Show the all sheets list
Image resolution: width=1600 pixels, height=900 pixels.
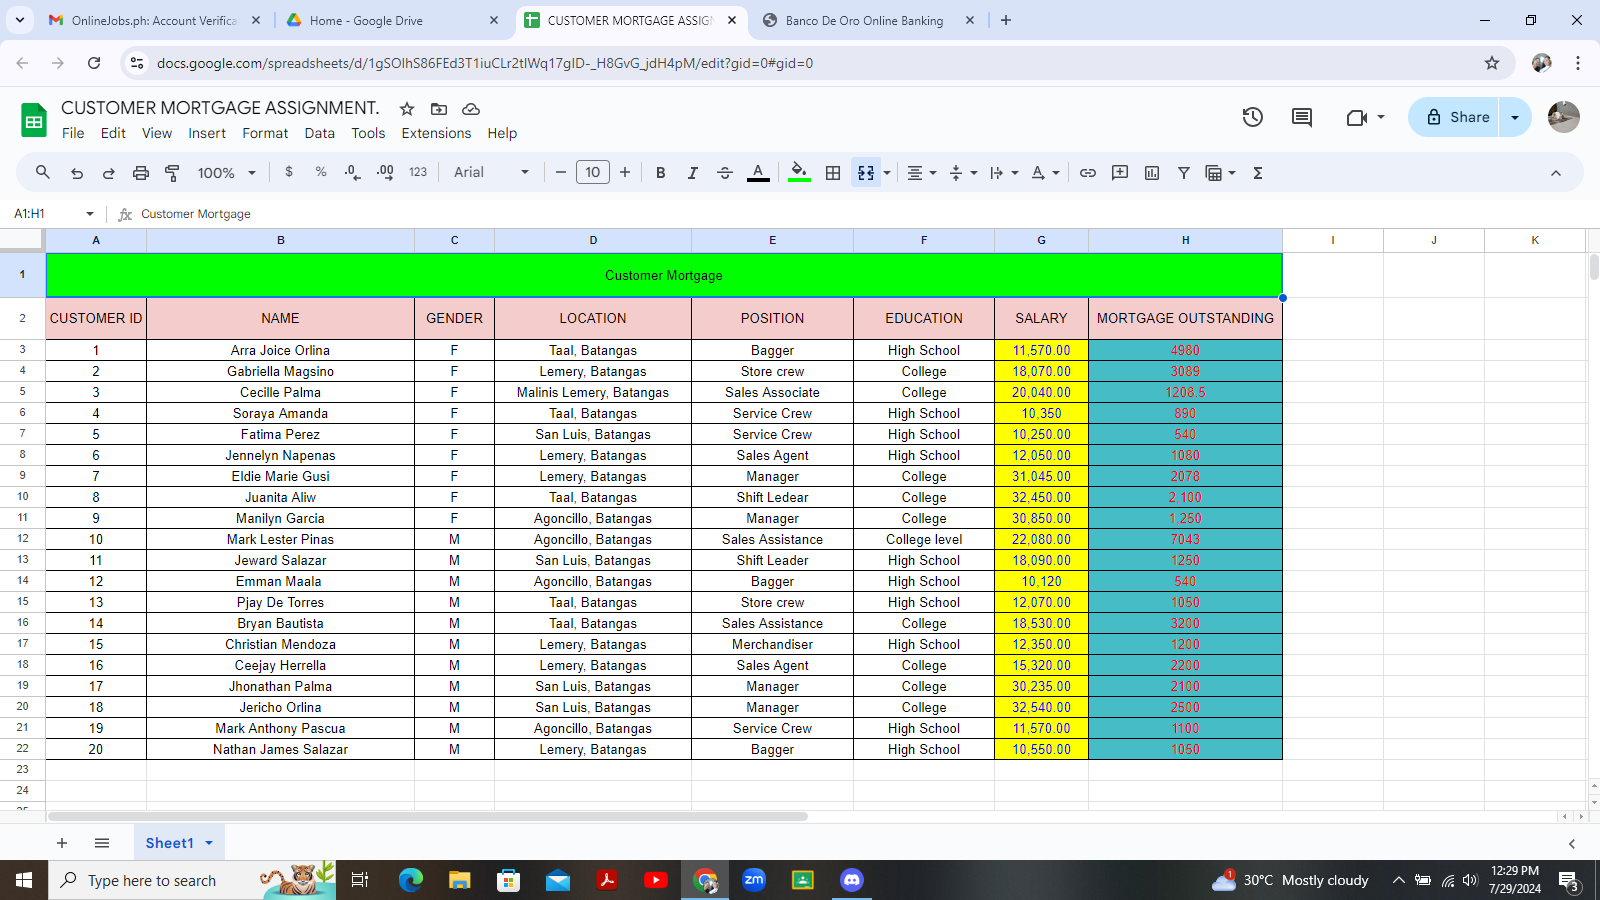pos(102,843)
